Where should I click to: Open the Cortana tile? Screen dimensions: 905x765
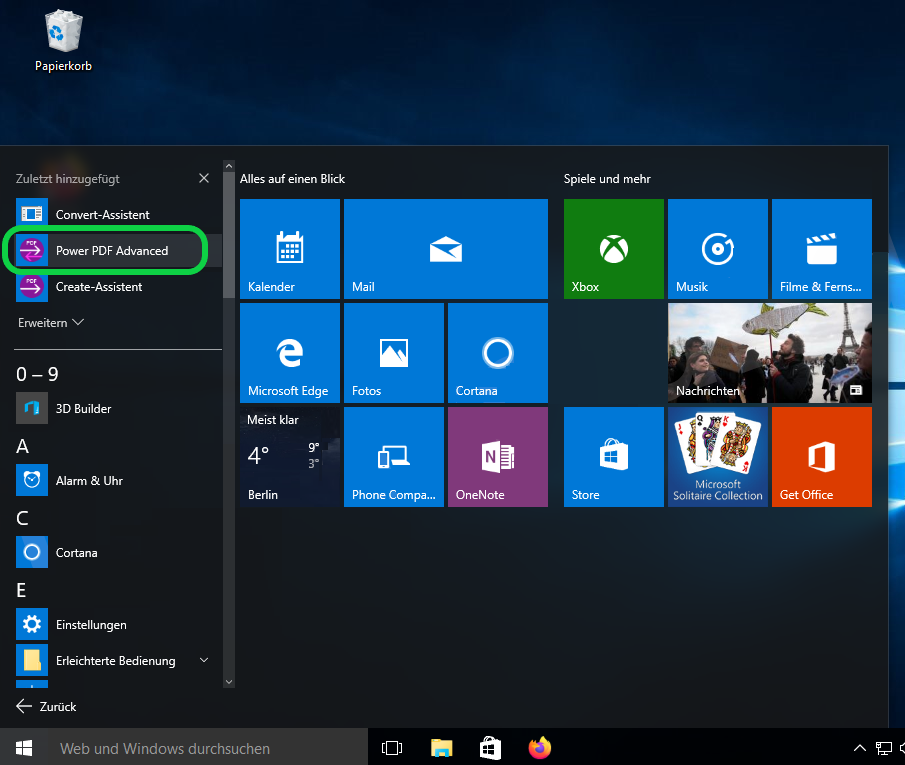(x=498, y=353)
